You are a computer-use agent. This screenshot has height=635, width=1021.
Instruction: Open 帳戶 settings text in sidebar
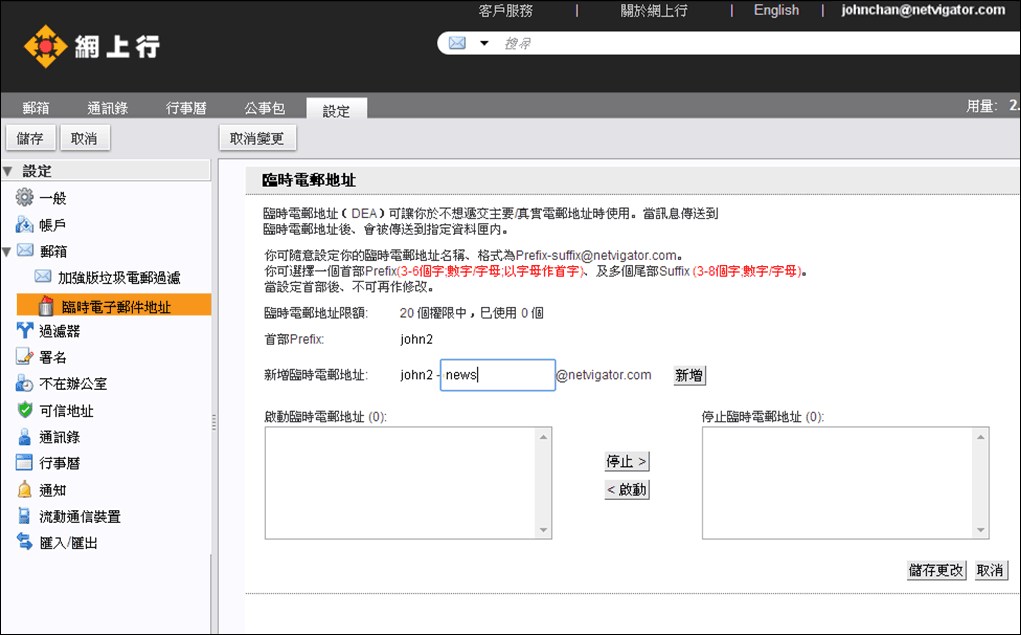[53, 225]
